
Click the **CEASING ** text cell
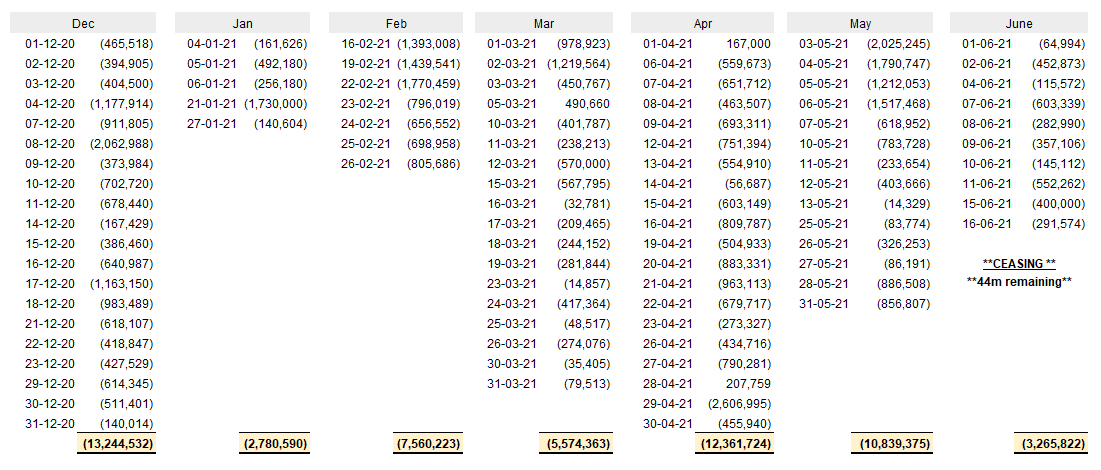coord(1020,263)
